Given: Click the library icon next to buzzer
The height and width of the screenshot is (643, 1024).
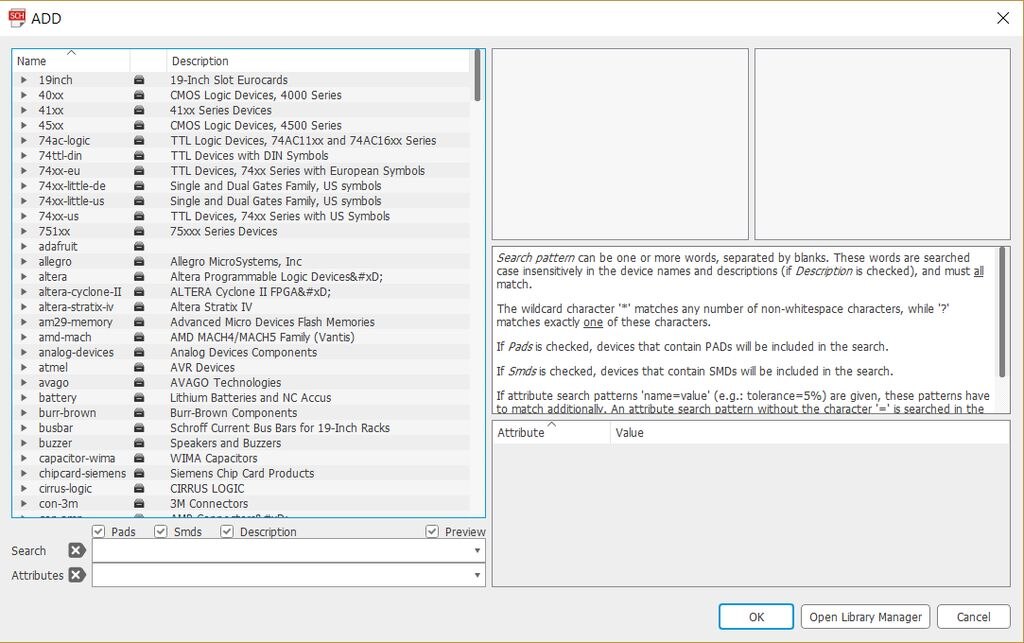Looking at the screenshot, I should click(x=138, y=443).
